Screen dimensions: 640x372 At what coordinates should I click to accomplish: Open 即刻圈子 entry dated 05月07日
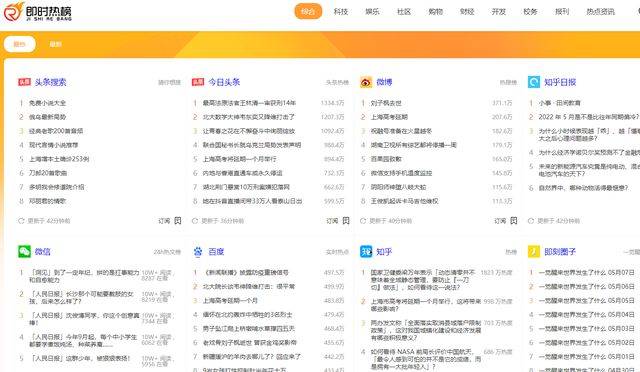point(587,272)
